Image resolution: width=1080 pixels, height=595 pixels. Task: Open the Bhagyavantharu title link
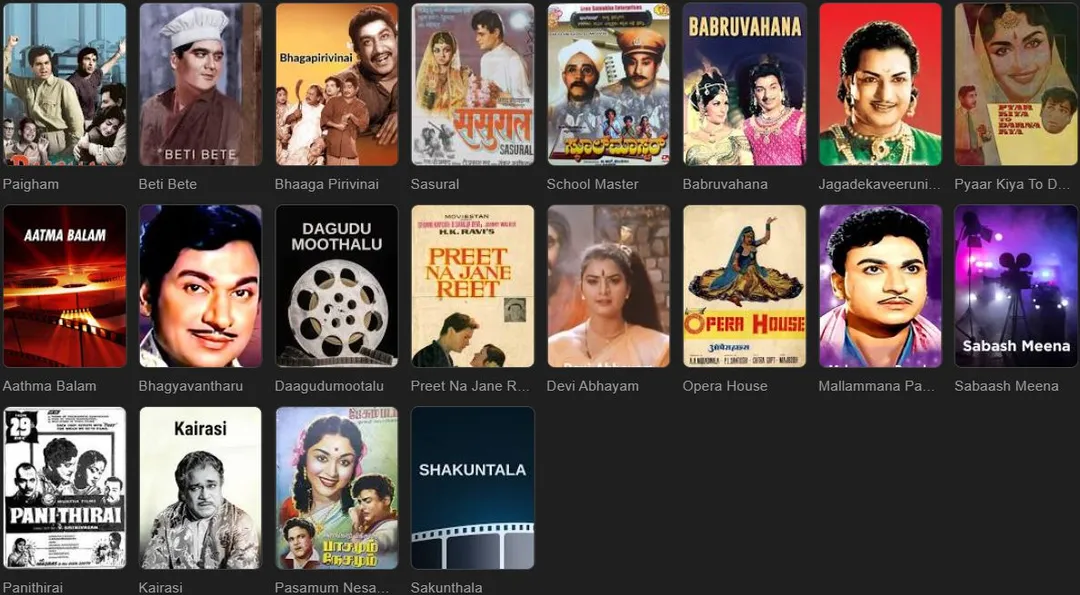[191, 386]
